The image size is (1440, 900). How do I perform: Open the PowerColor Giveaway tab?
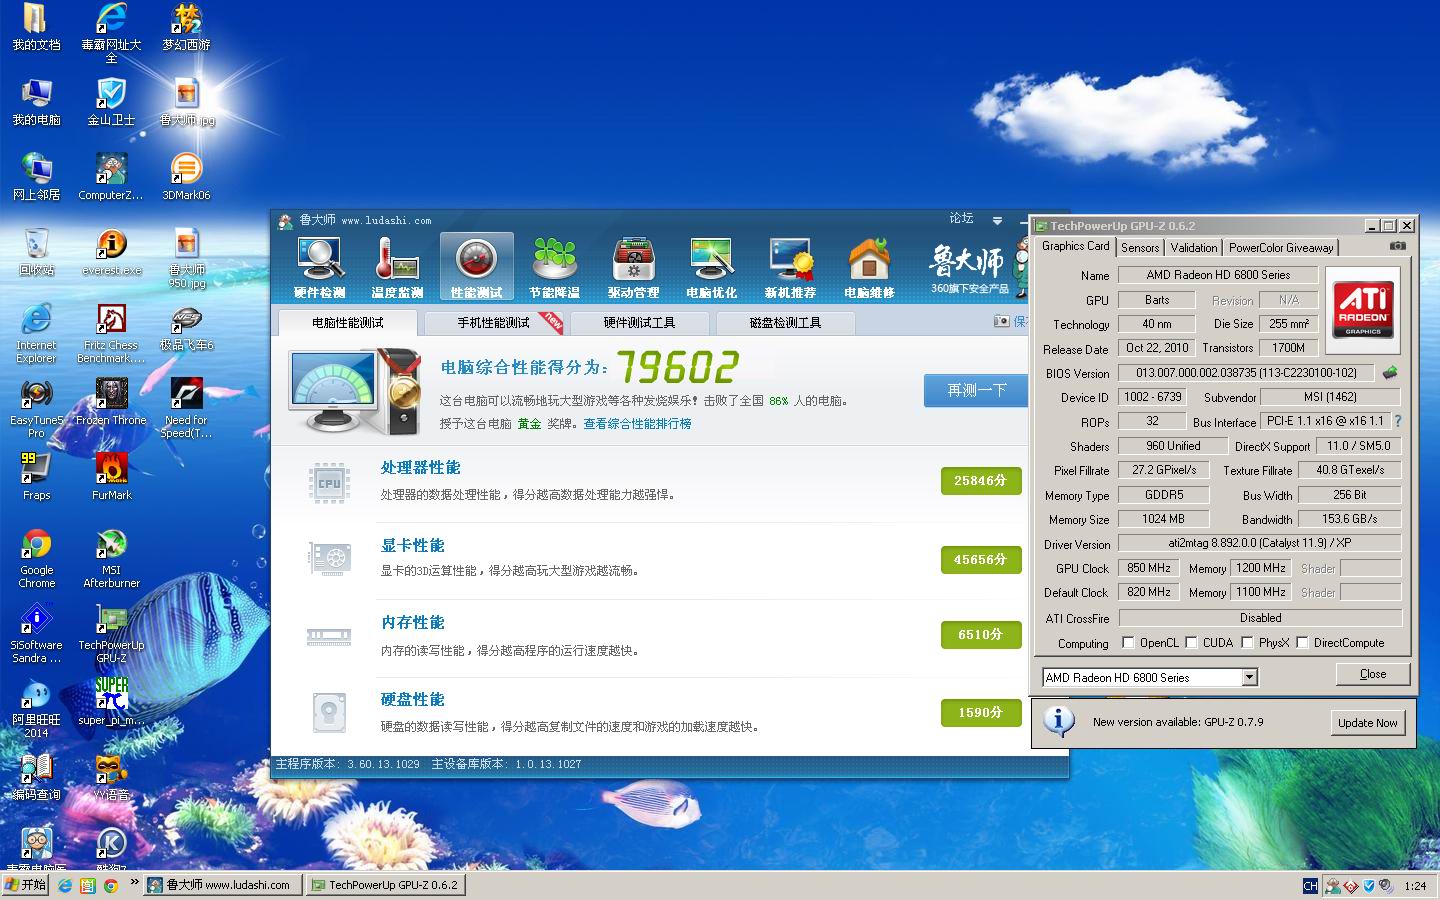tap(1281, 248)
